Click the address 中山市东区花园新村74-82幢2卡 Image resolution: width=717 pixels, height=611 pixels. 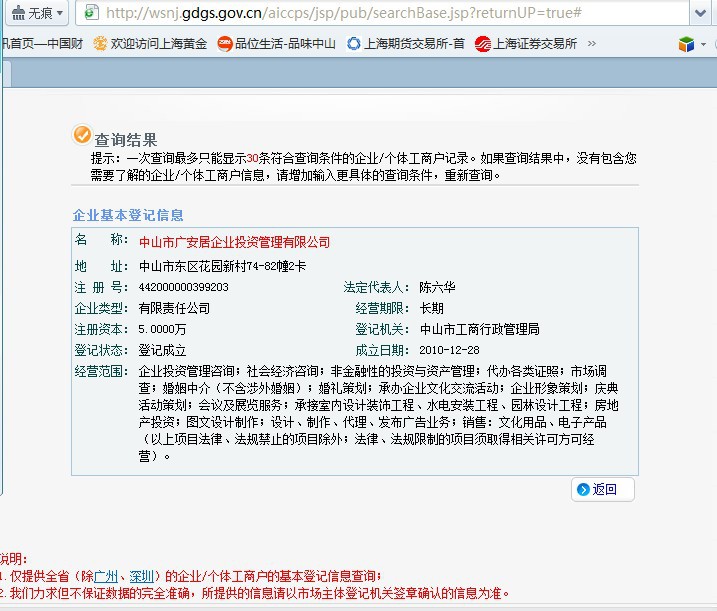tap(223, 266)
